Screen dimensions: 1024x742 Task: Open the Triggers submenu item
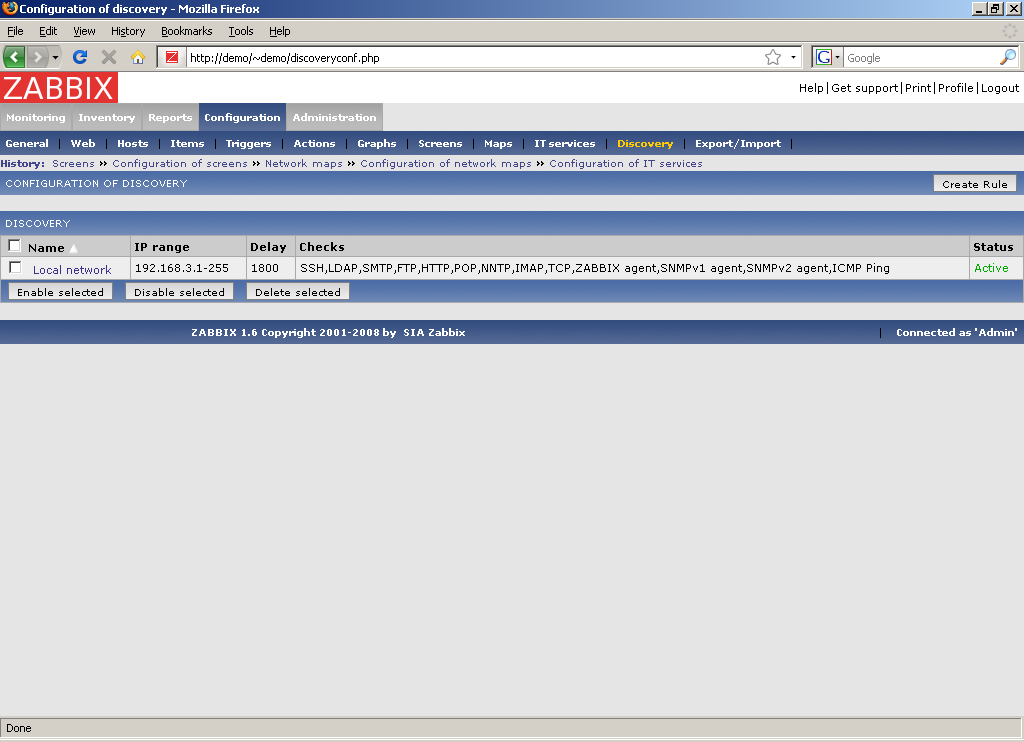click(x=248, y=144)
